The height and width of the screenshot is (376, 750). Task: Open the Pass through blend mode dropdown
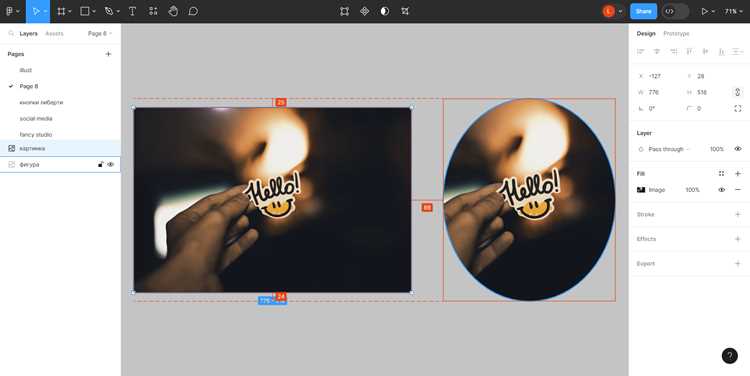click(669, 149)
